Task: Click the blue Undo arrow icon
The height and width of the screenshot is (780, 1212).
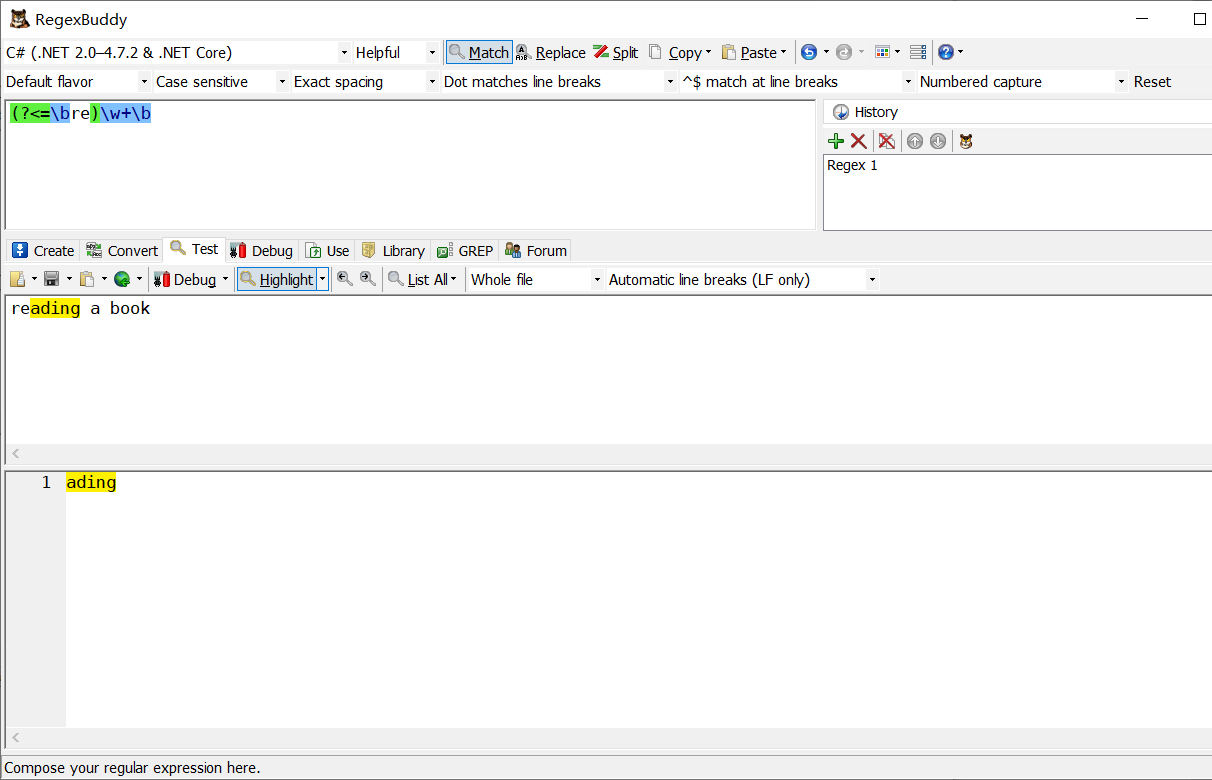Action: (x=809, y=52)
